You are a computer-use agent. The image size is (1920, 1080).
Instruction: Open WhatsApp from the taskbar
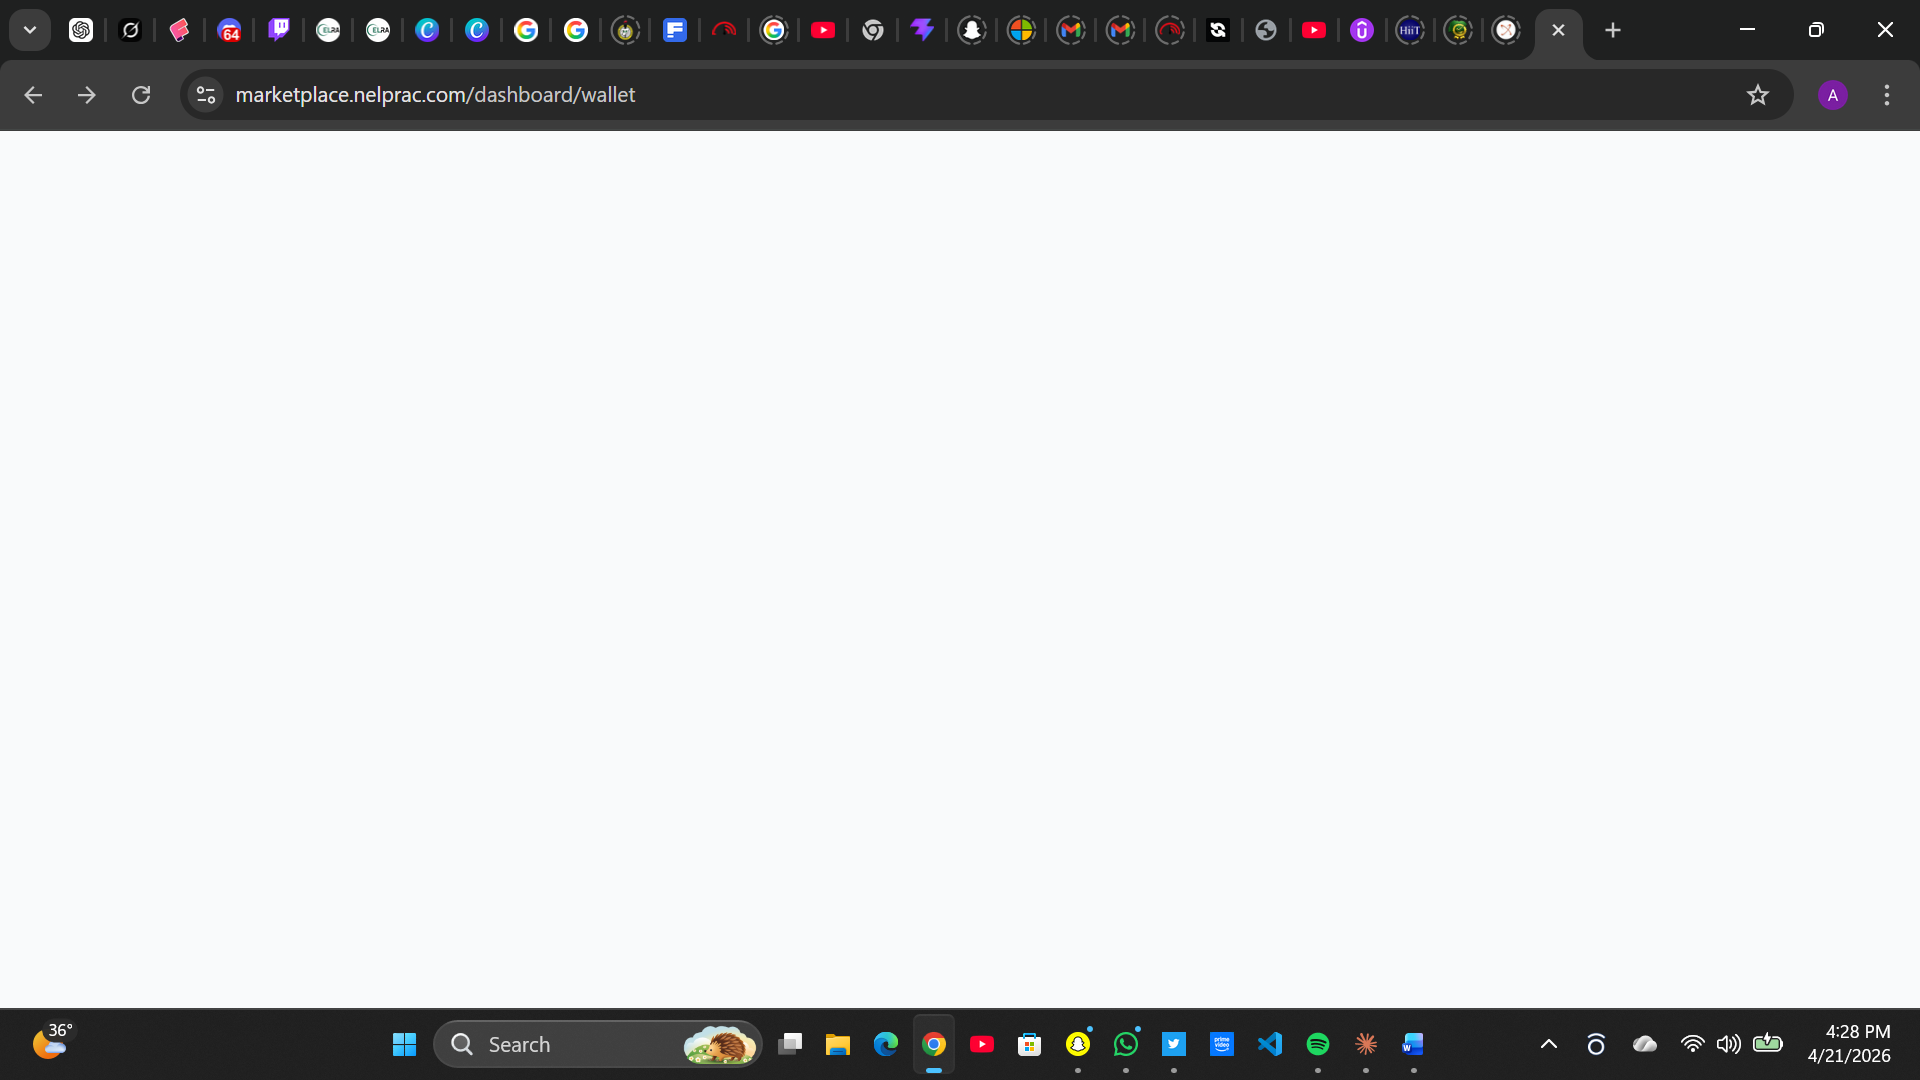pos(1125,1044)
